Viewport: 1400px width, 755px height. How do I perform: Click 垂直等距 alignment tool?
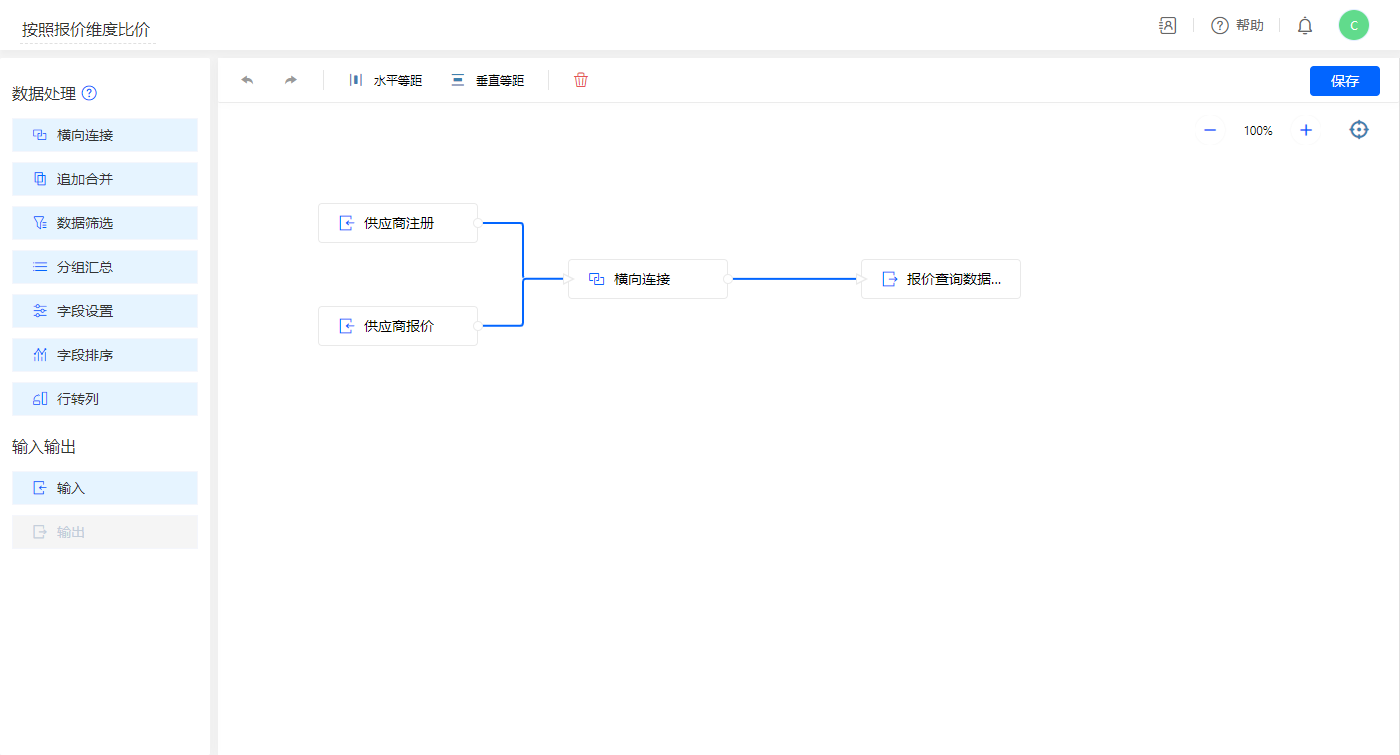point(488,80)
